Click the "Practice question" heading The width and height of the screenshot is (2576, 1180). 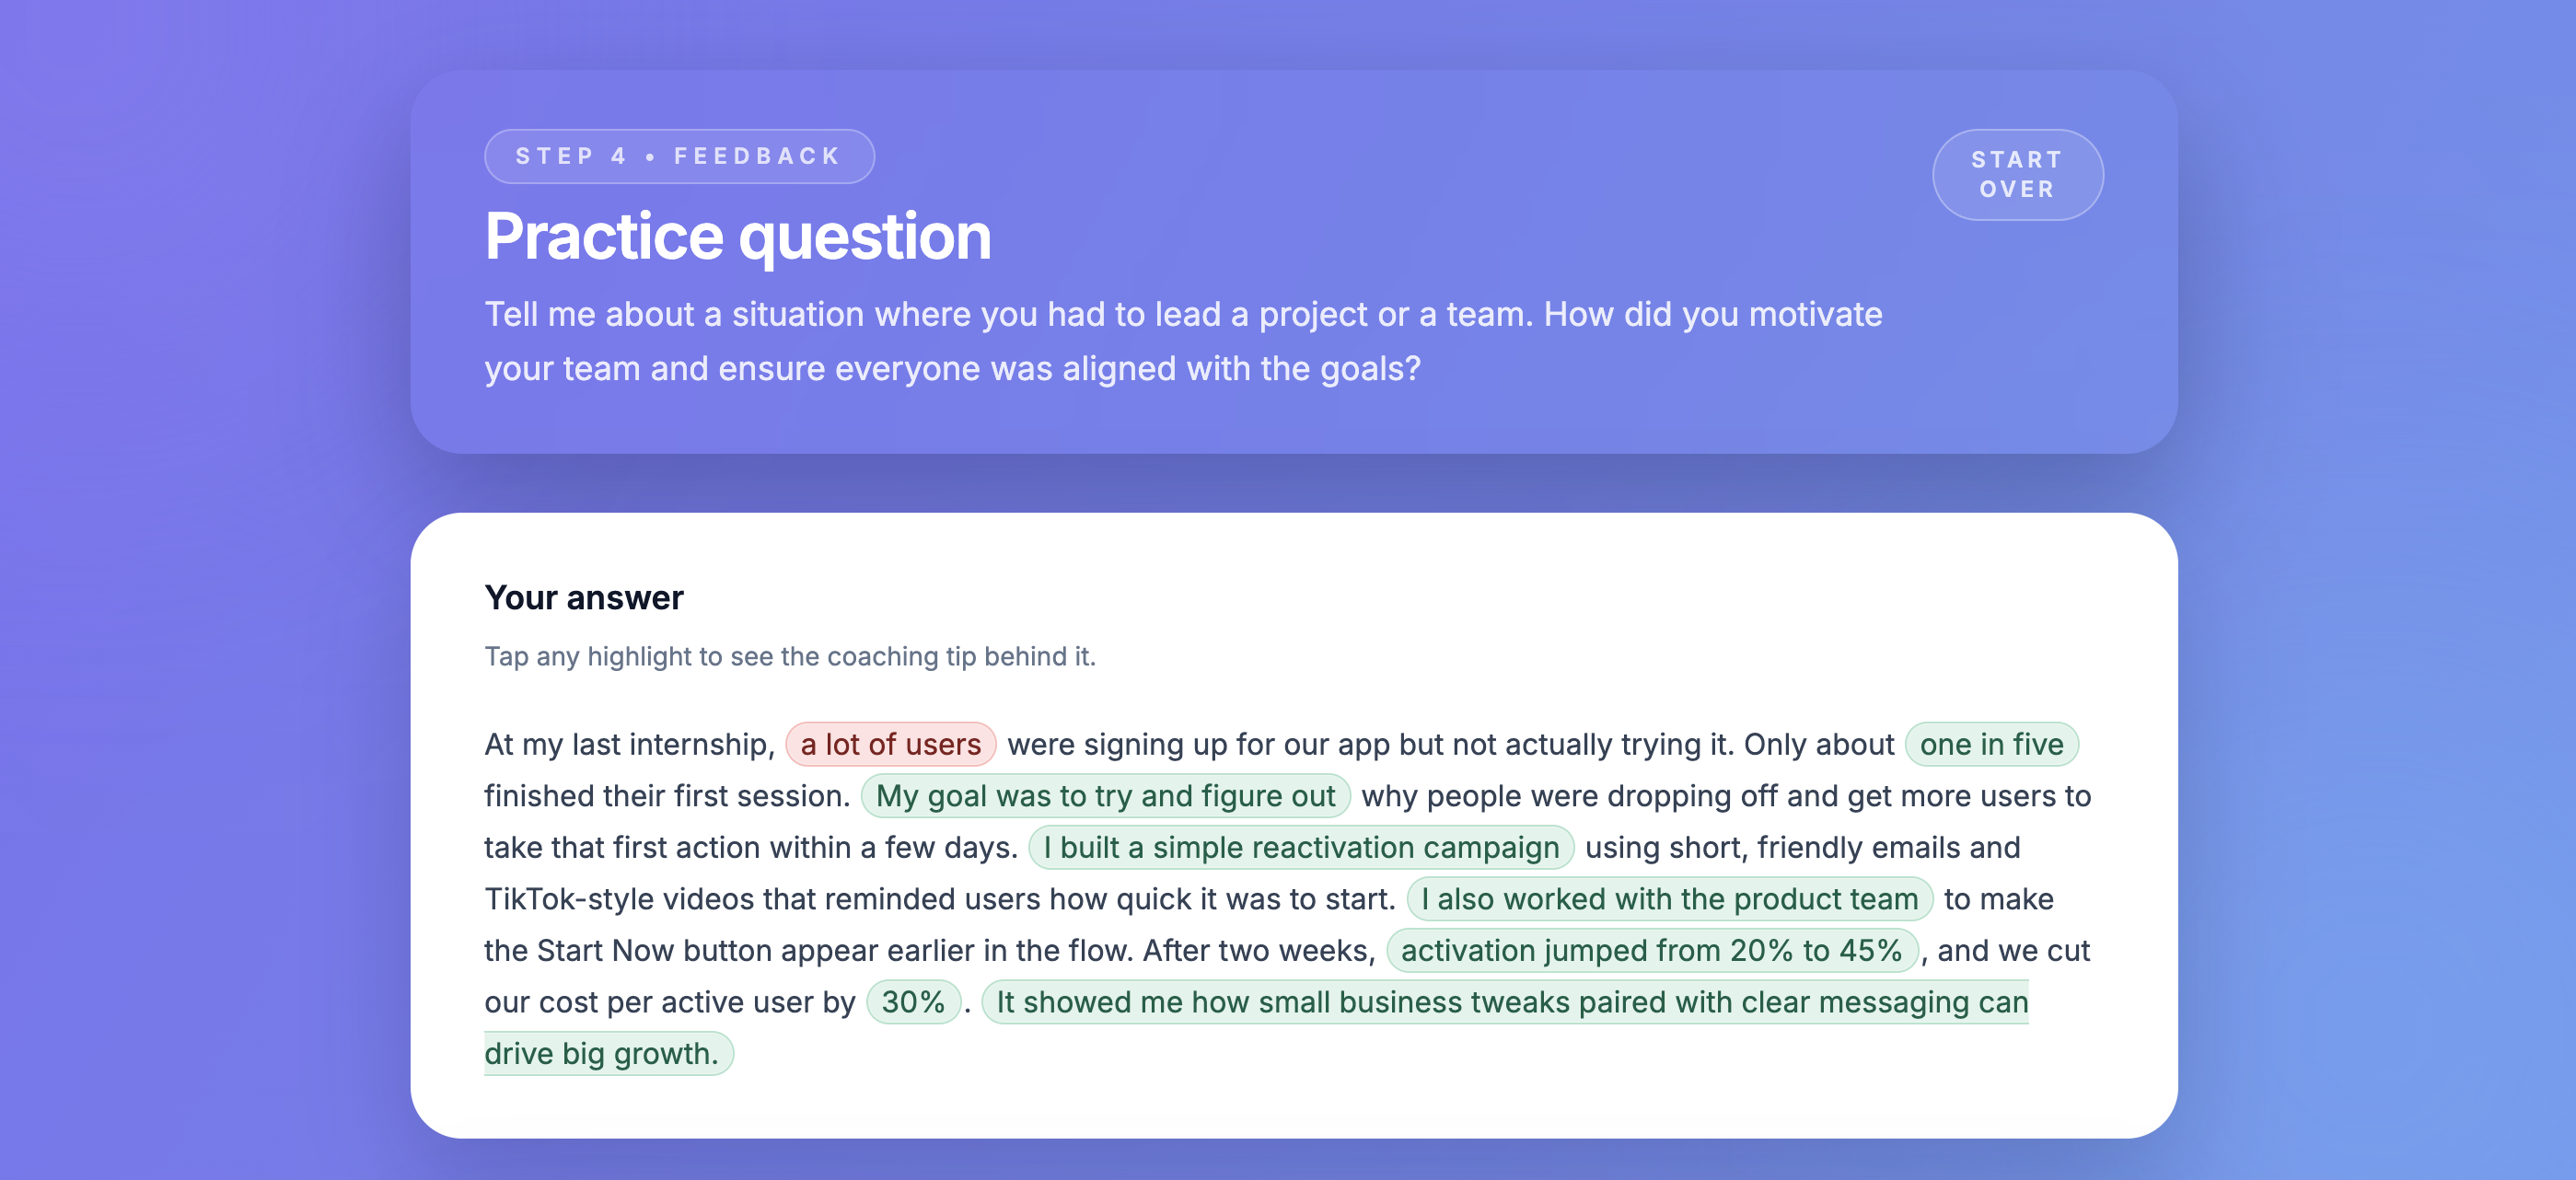(738, 237)
